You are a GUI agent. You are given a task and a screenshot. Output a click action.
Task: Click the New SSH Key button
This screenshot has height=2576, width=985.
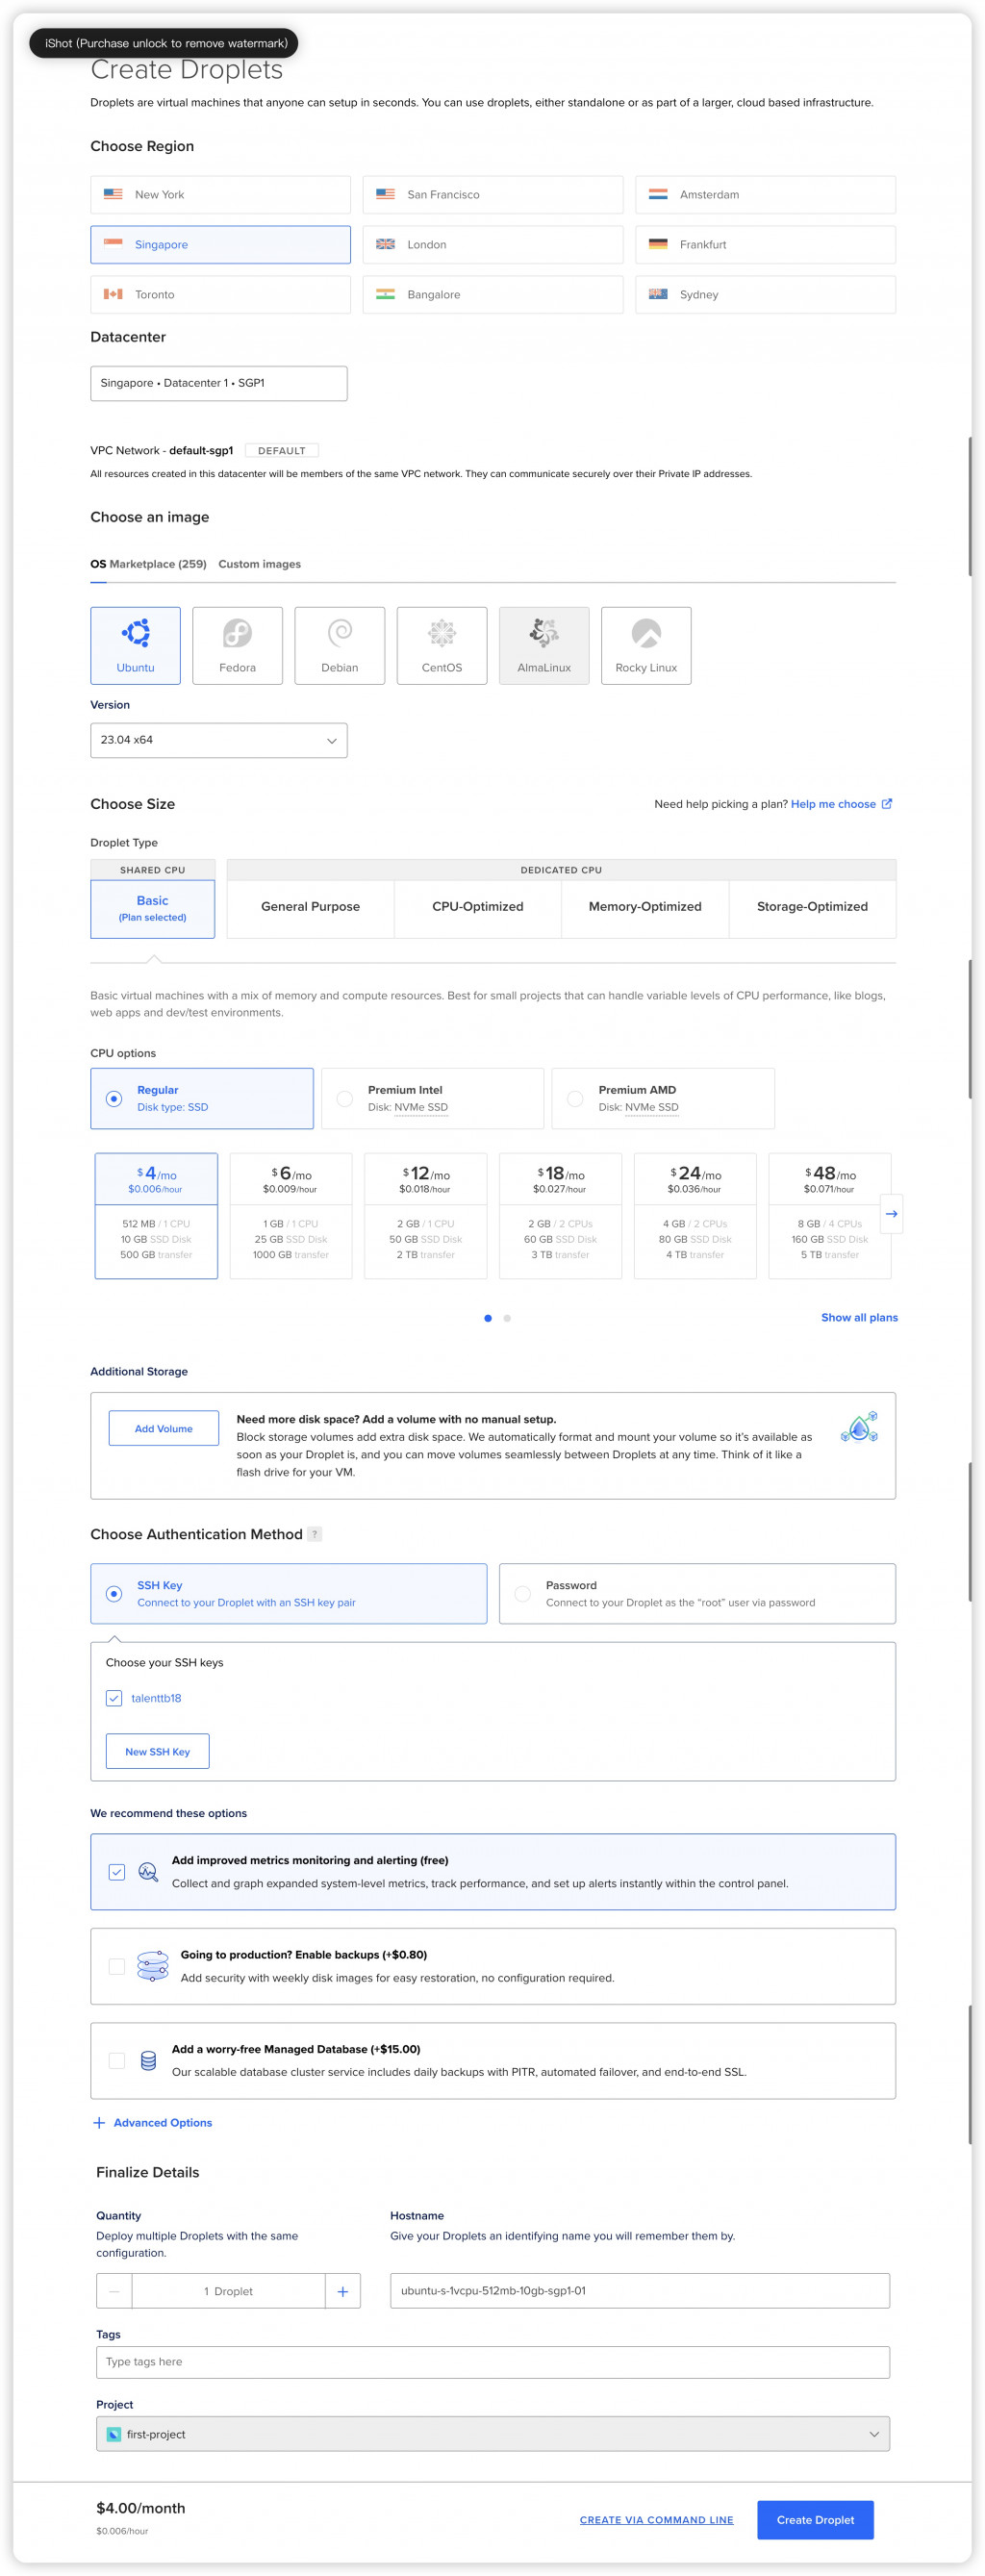coord(158,1751)
